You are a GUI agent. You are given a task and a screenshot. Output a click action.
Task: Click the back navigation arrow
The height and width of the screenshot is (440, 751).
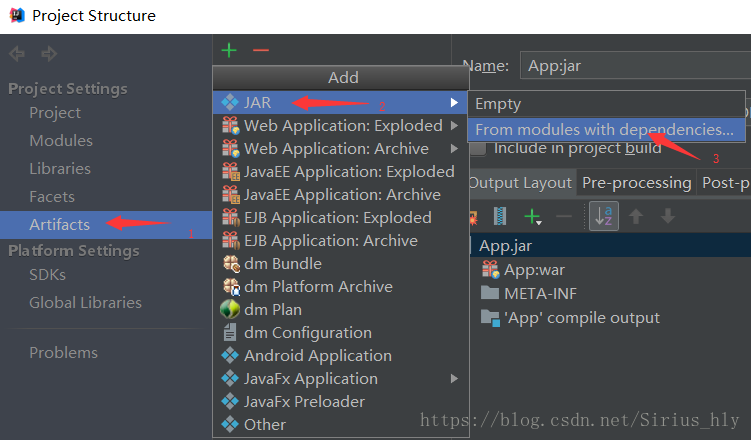17,54
